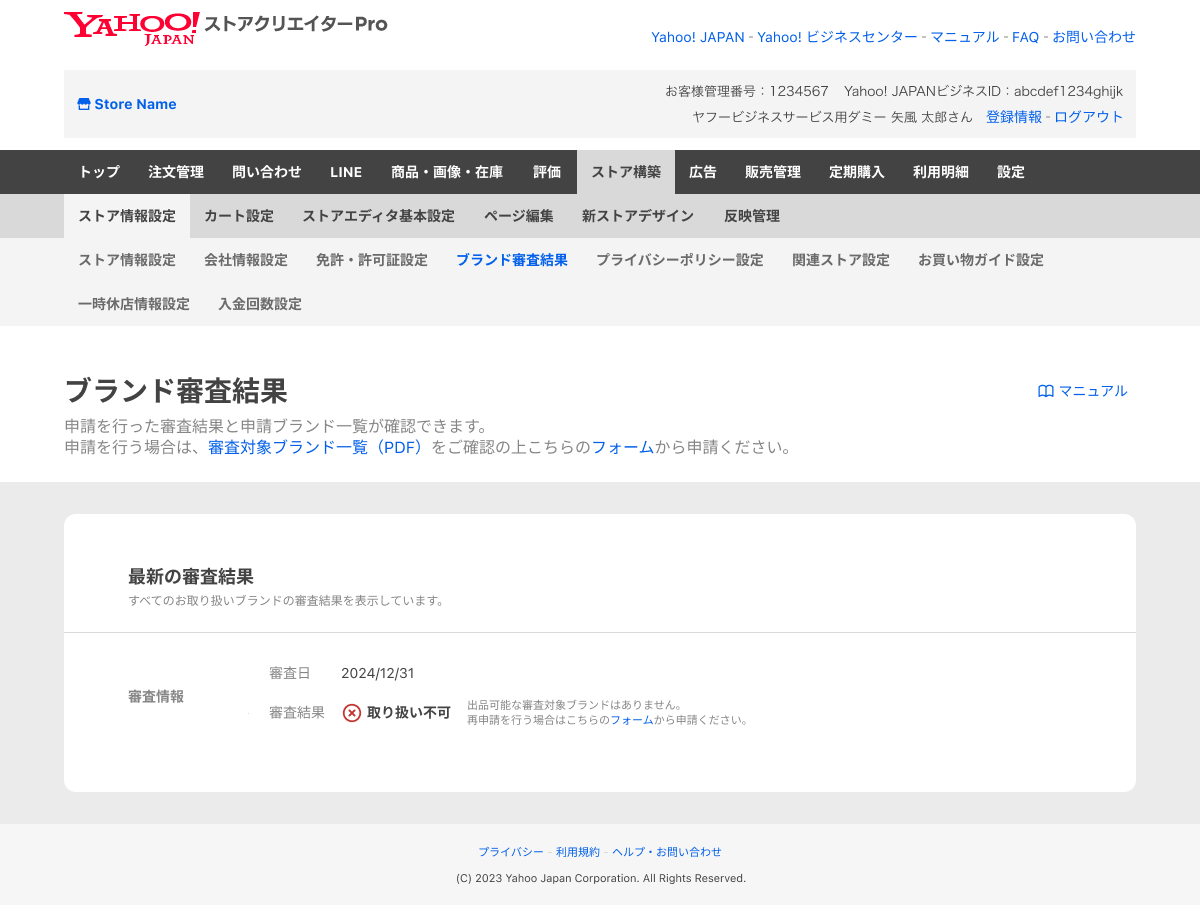Switch to ストアエディタ基本設定 tab

(x=379, y=216)
